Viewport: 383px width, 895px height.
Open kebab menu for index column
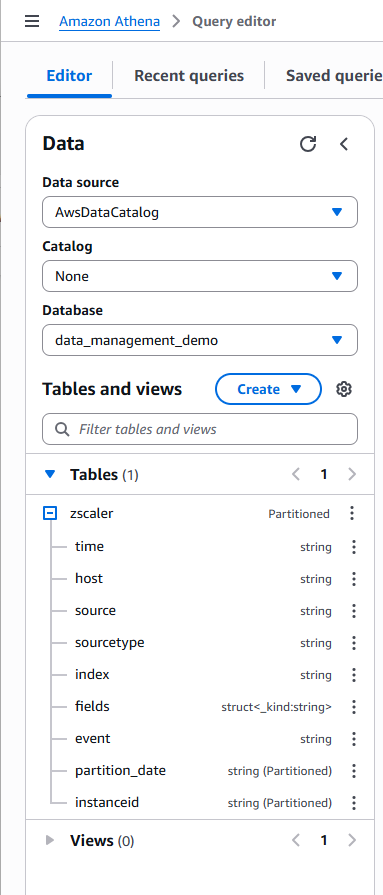(x=354, y=675)
